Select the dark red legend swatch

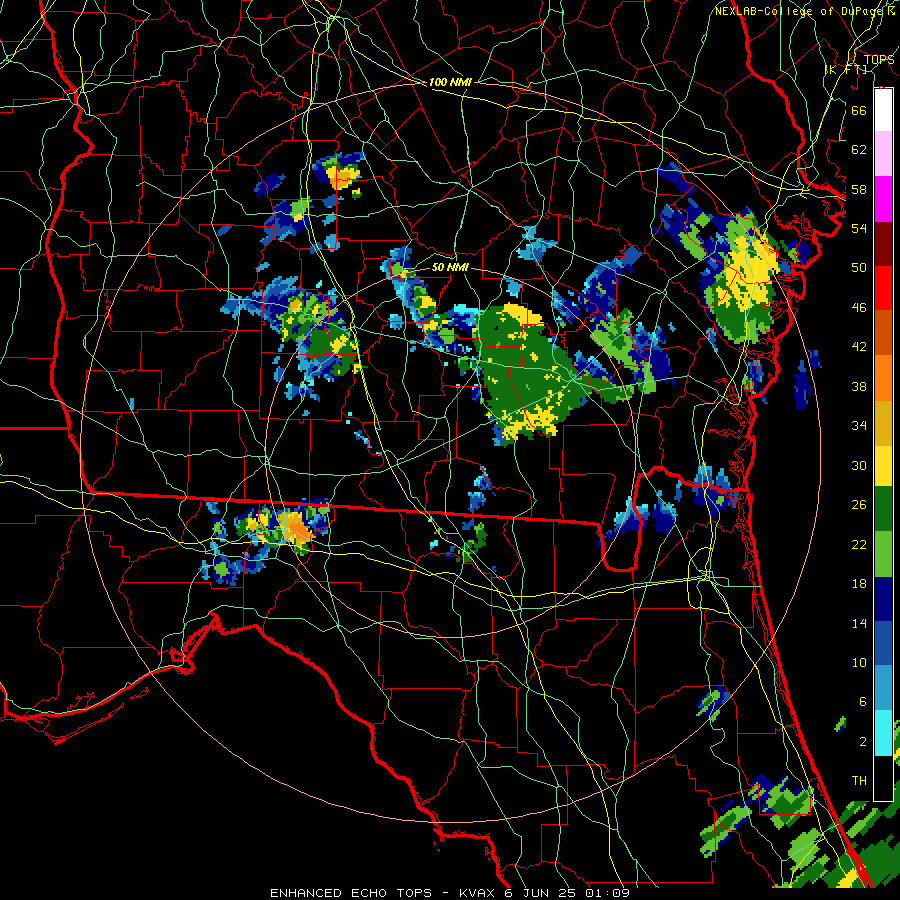pyautogui.click(x=883, y=244)
